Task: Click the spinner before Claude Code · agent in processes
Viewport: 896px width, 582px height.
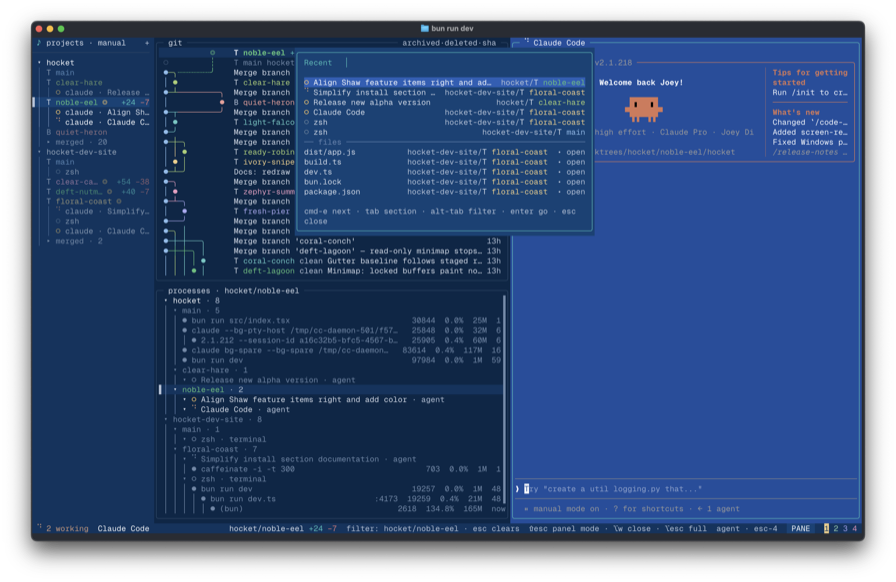Action: coord(194,409)
